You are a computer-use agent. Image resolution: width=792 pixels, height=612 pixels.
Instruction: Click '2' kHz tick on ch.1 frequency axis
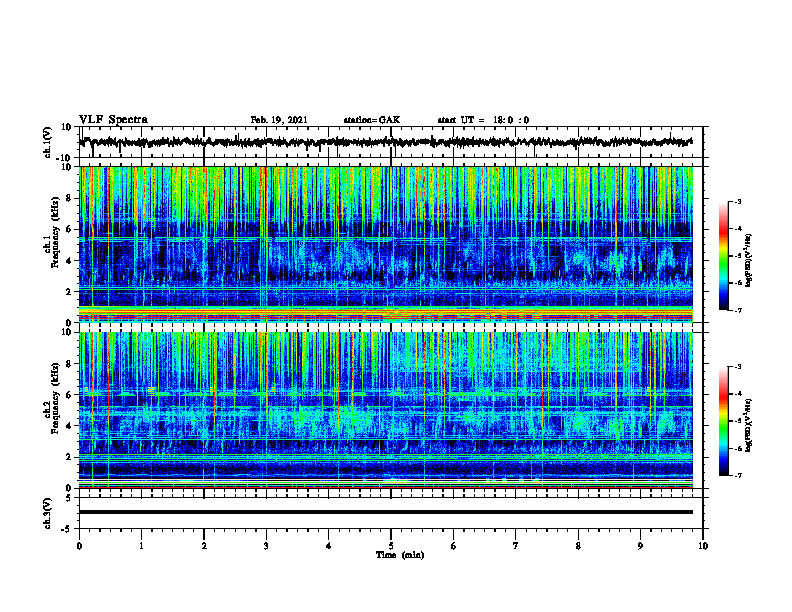[x=70, y=292]
